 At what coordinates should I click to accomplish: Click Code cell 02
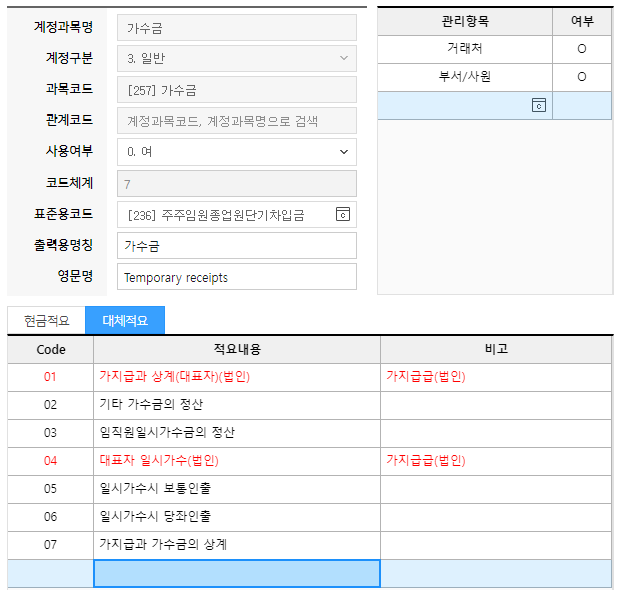pyautogui.click(x=50, y=405)
